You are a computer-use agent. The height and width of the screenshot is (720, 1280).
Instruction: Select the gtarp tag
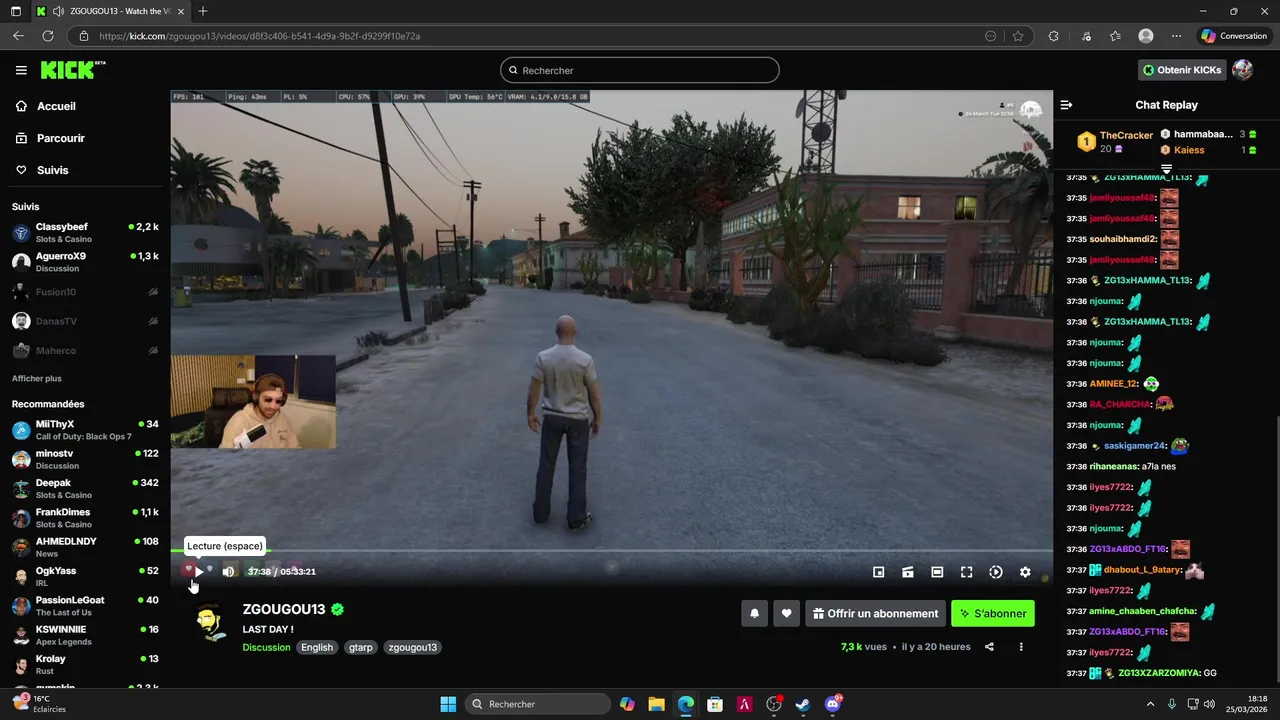(361, 647)
